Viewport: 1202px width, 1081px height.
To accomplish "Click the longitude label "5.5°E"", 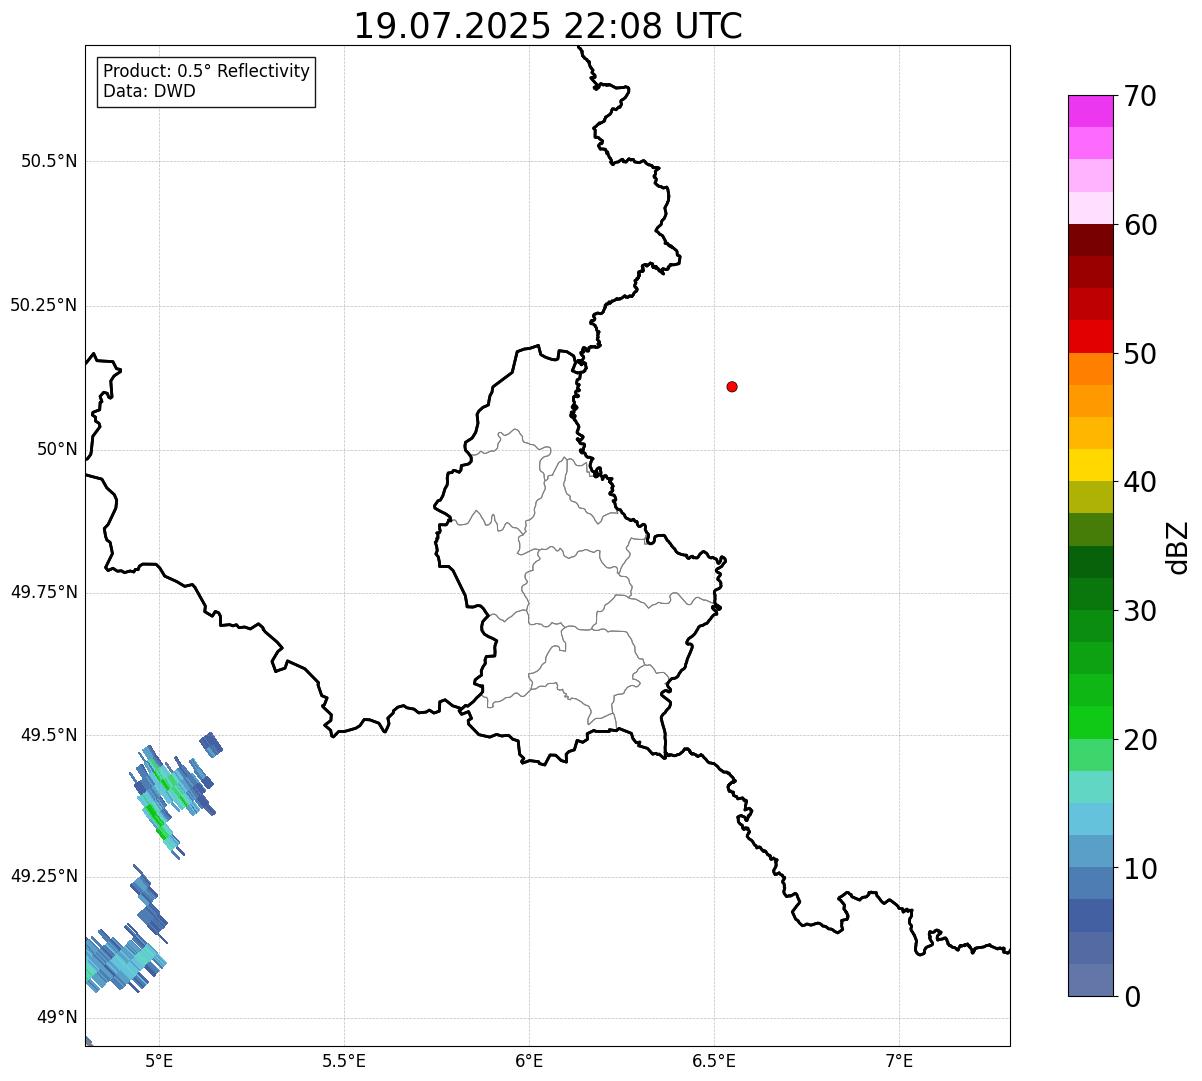I will click(344, 1060).
